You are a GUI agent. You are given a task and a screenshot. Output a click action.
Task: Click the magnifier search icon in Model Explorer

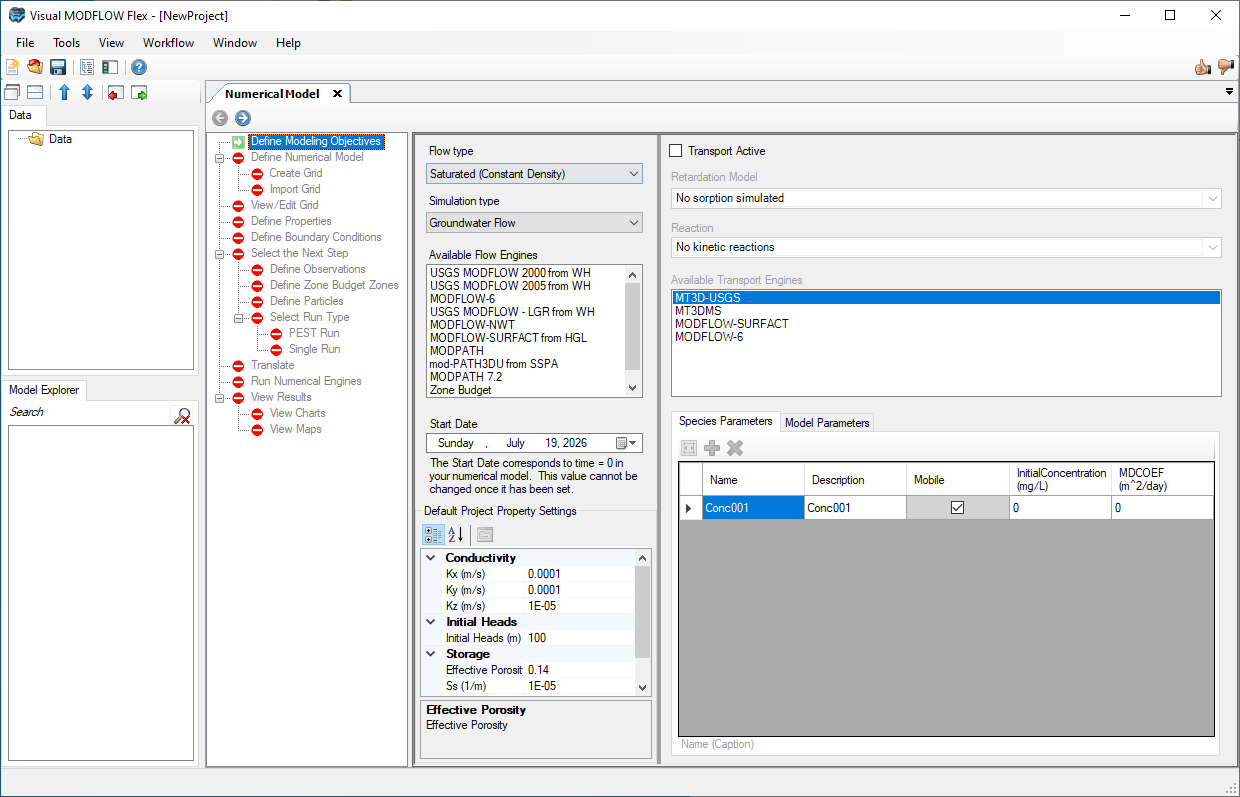(183, 415)
